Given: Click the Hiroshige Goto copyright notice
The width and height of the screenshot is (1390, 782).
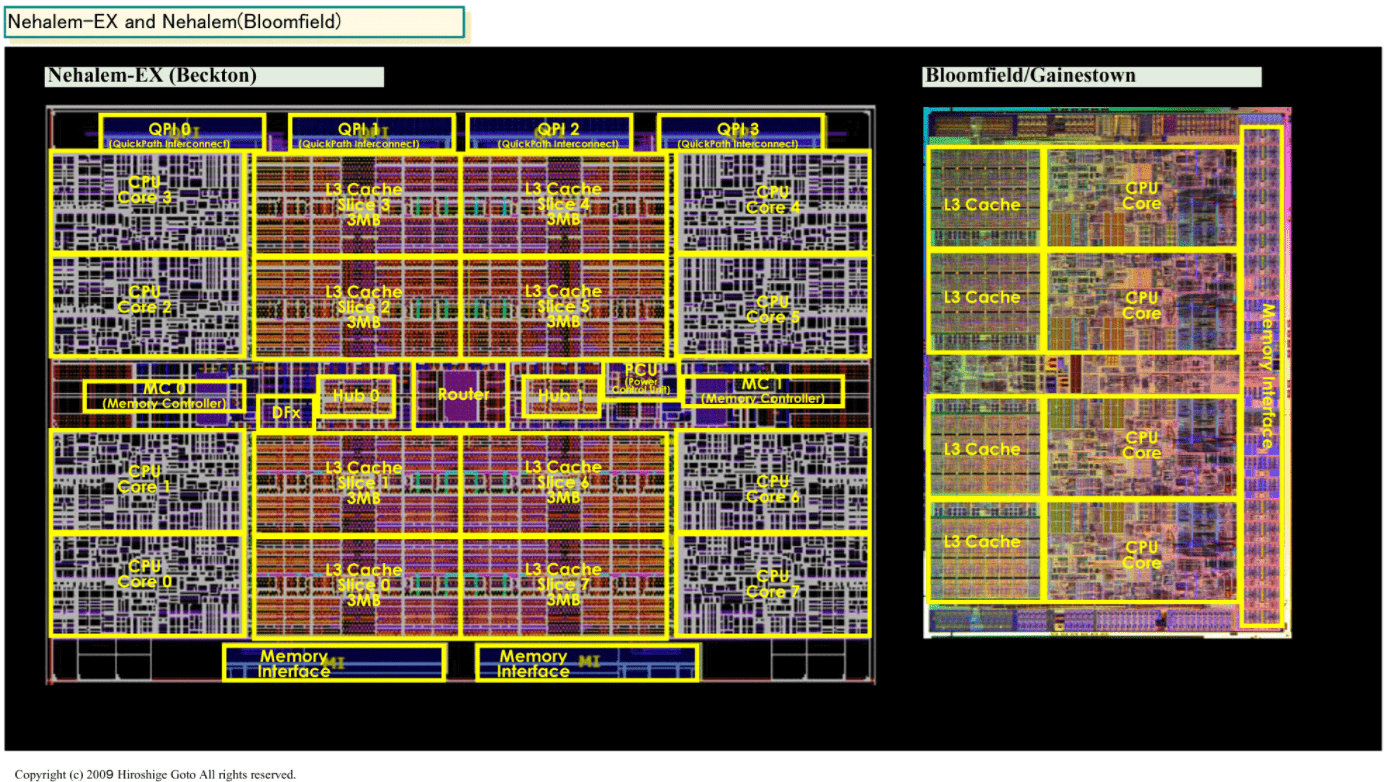Looking at the screenshot, I should [x=155, y=774].
